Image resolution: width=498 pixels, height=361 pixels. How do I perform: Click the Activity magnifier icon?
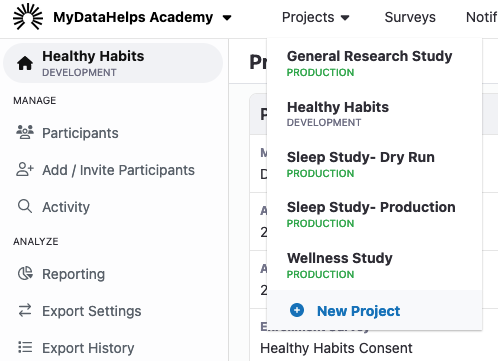click(25, 206)
